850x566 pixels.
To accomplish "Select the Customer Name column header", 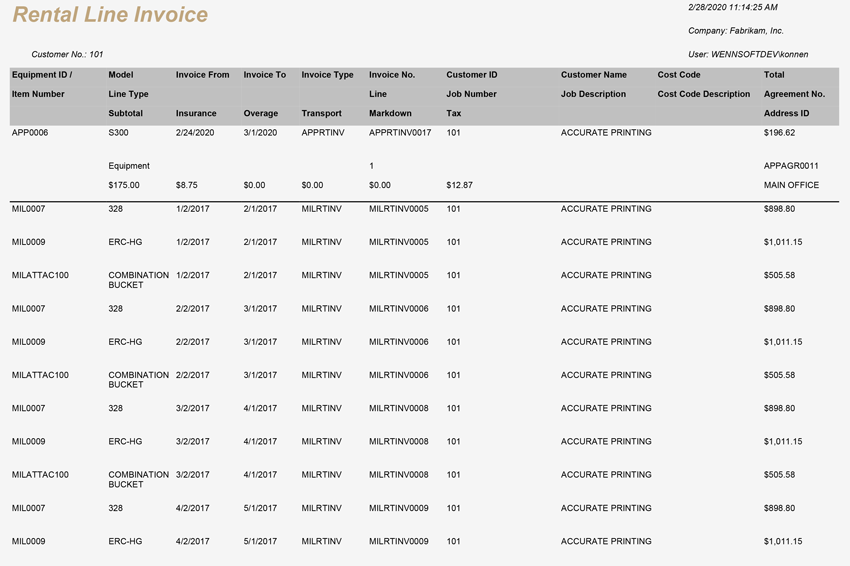I will pos(594,75).
